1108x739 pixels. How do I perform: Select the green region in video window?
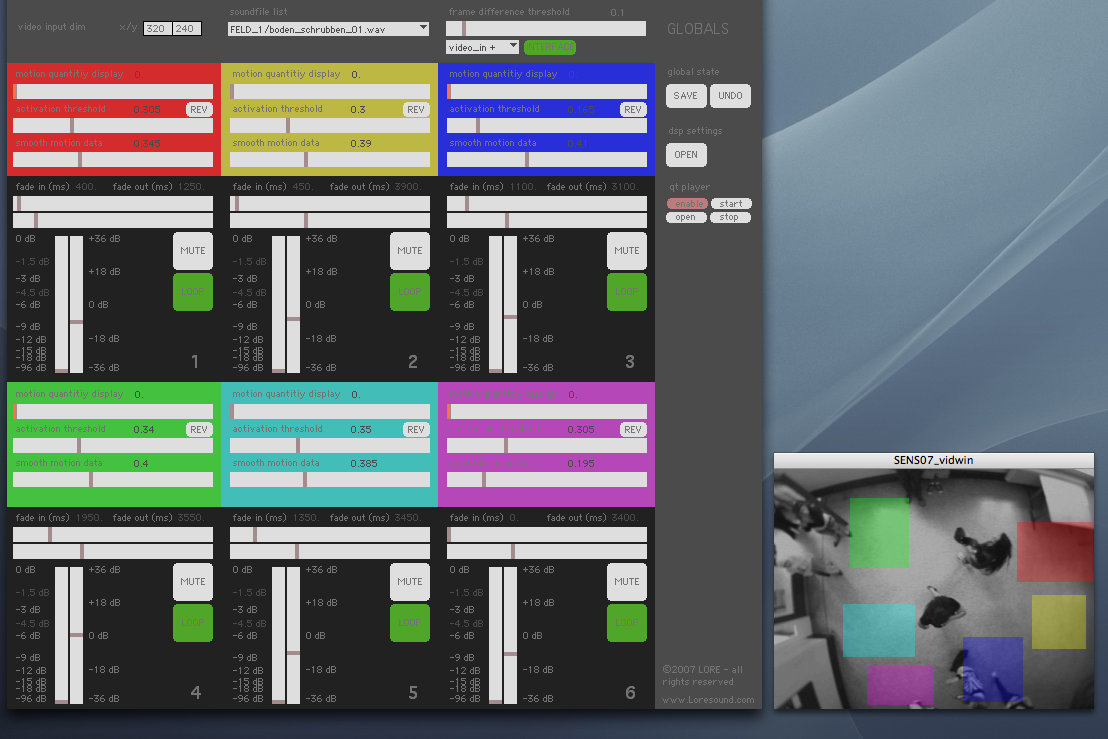tap(879, 532)
